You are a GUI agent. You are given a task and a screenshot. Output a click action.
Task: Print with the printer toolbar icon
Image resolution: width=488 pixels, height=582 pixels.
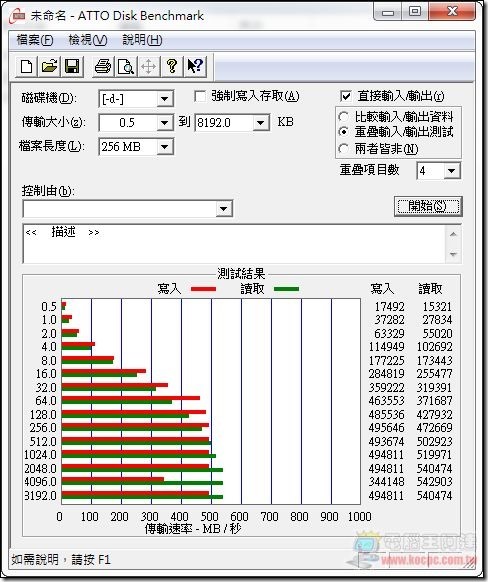click(x=103, y=66)
